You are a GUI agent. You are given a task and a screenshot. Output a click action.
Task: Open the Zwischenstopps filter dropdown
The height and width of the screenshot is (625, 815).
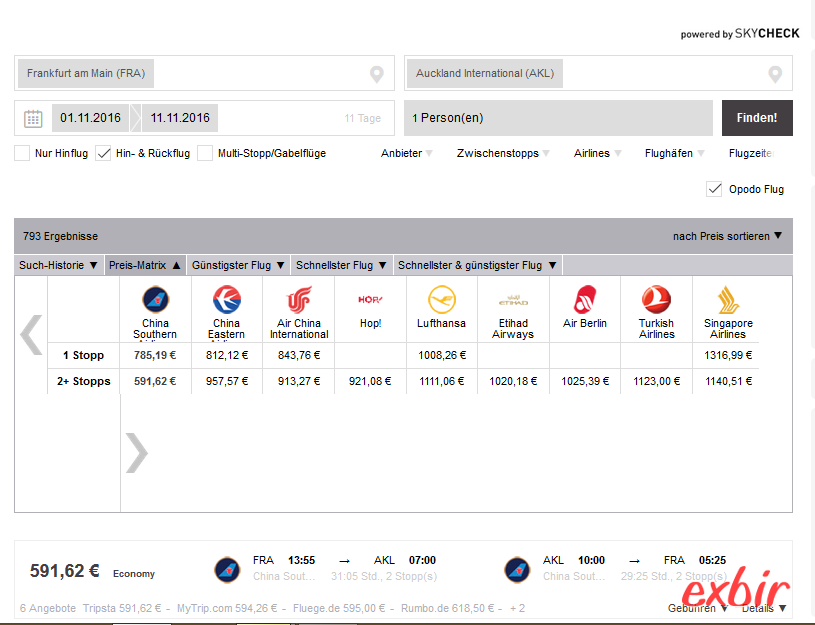(x=503, y=153)
